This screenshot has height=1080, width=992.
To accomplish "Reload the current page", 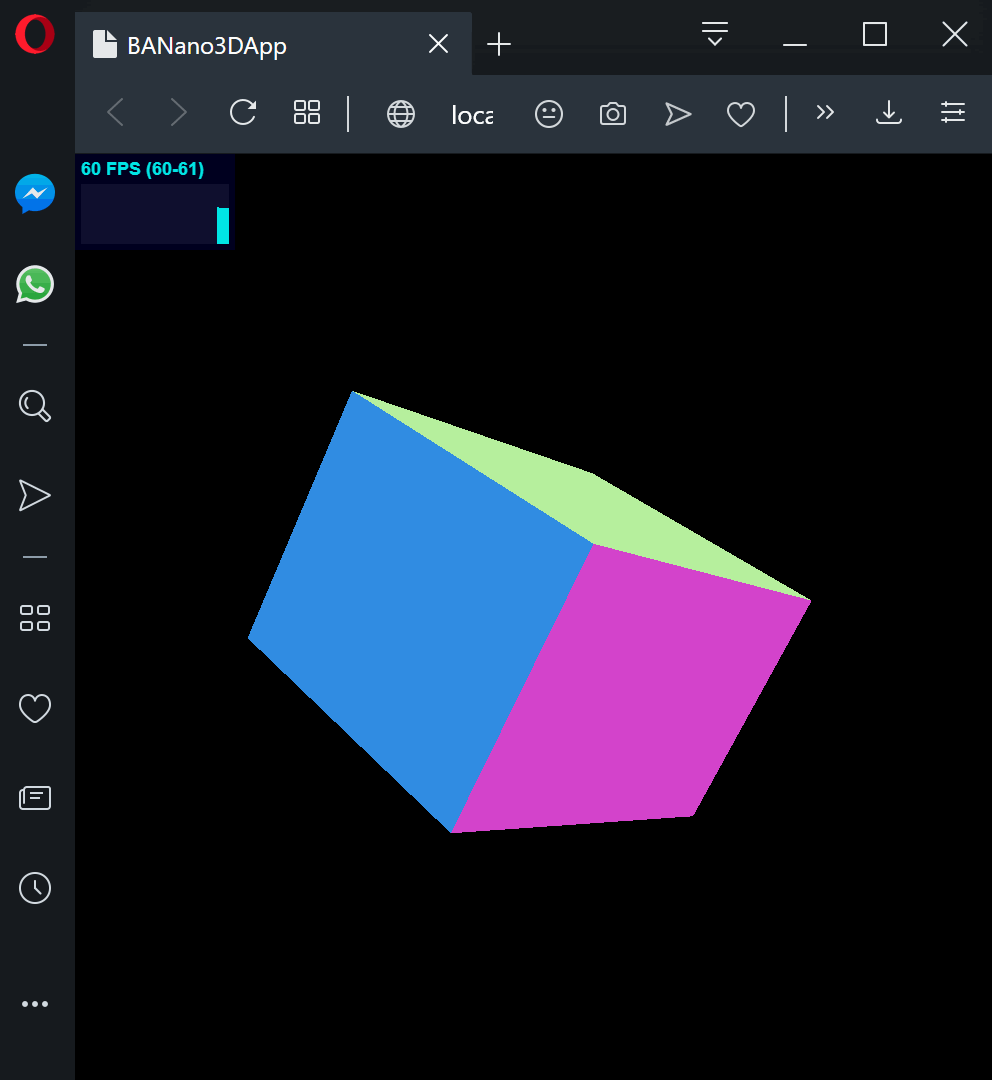I will (x=243, y=114).
